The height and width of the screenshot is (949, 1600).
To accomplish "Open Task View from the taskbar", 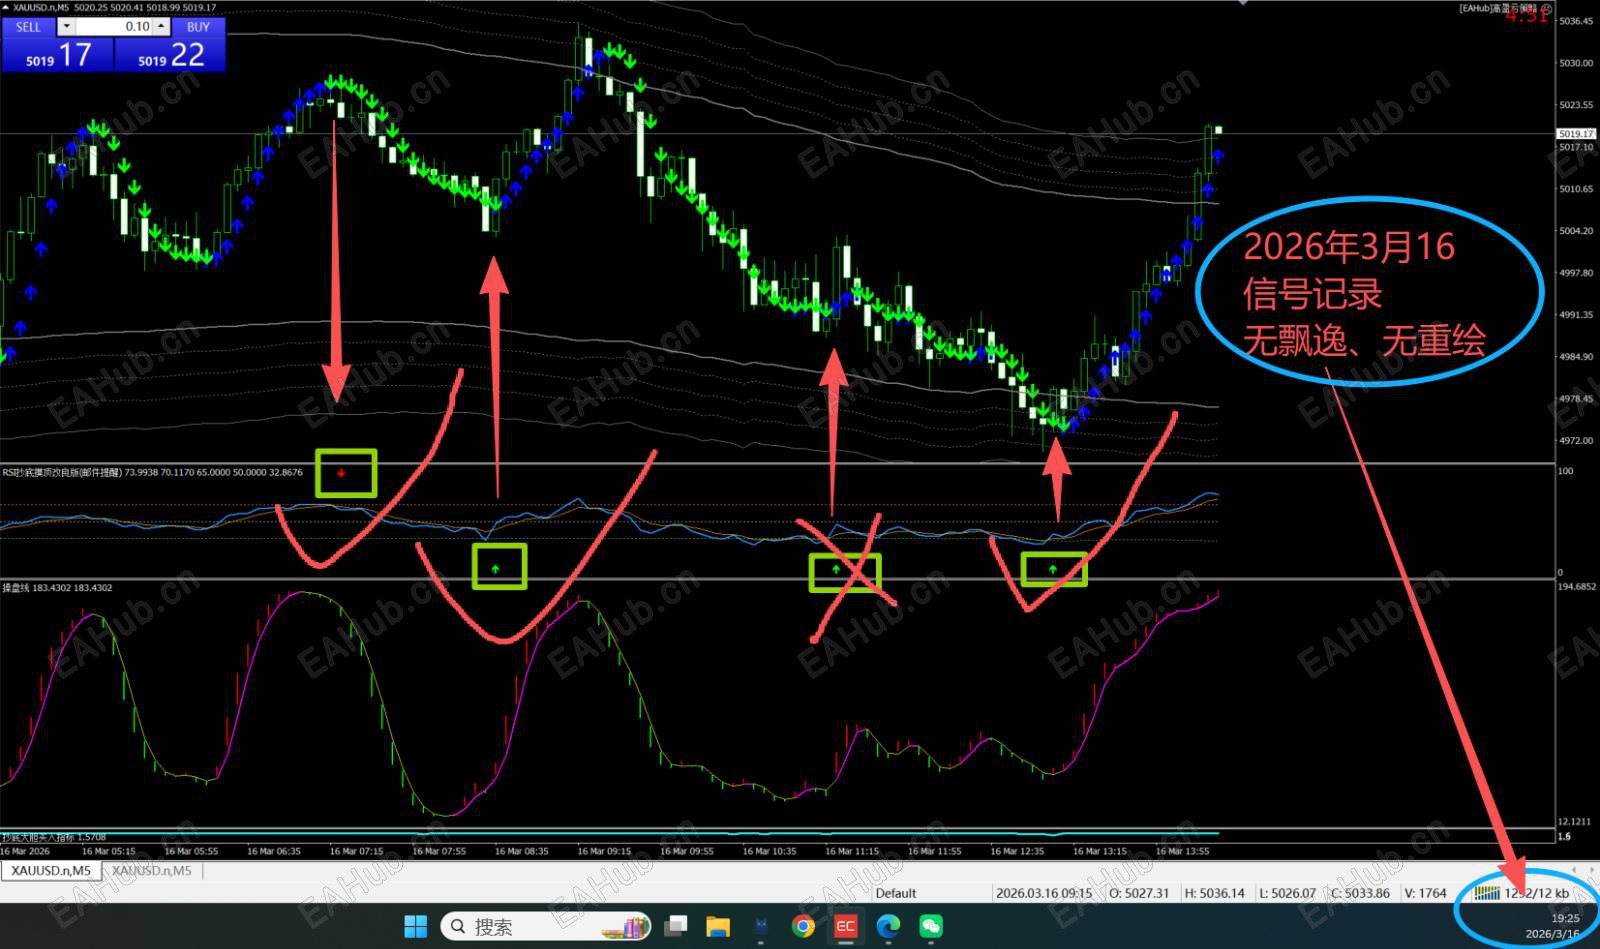I will click(676, 927).
